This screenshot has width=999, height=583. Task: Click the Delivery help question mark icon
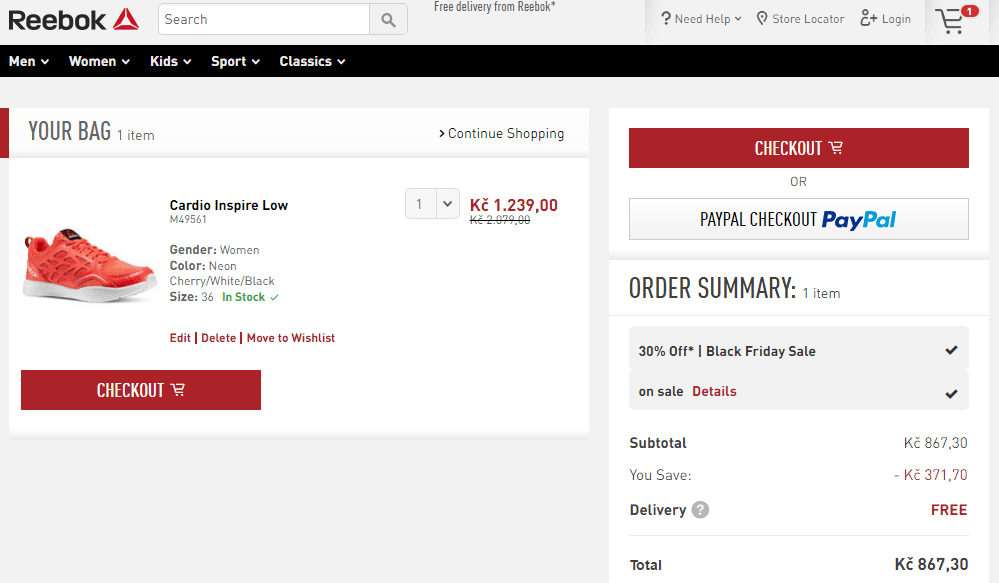coord(700,510)
